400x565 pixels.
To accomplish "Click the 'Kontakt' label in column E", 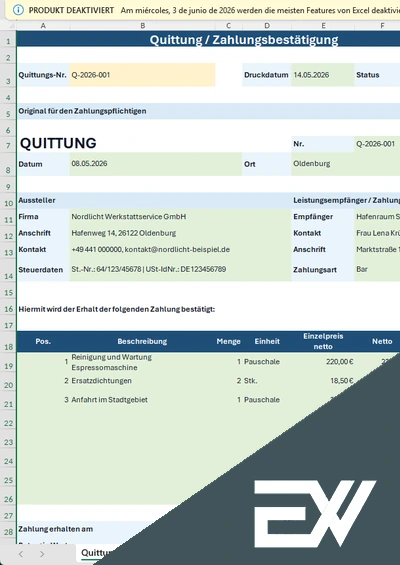I will coord(323,233).
